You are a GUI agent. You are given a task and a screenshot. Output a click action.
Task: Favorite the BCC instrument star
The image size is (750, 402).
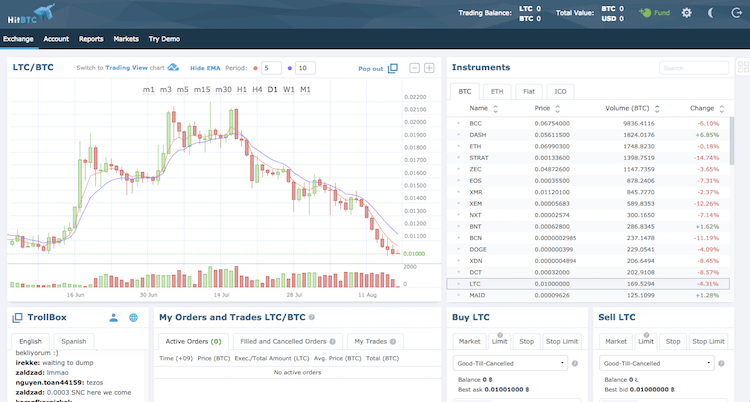coord(458,123)
